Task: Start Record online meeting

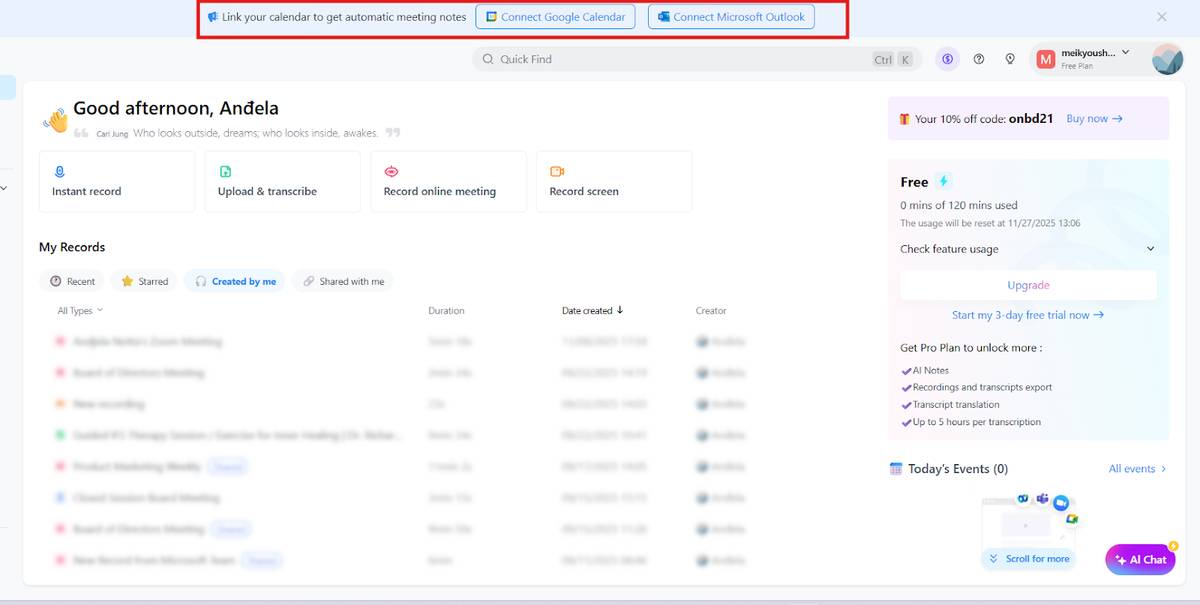Action: click(x=448, y=181)
